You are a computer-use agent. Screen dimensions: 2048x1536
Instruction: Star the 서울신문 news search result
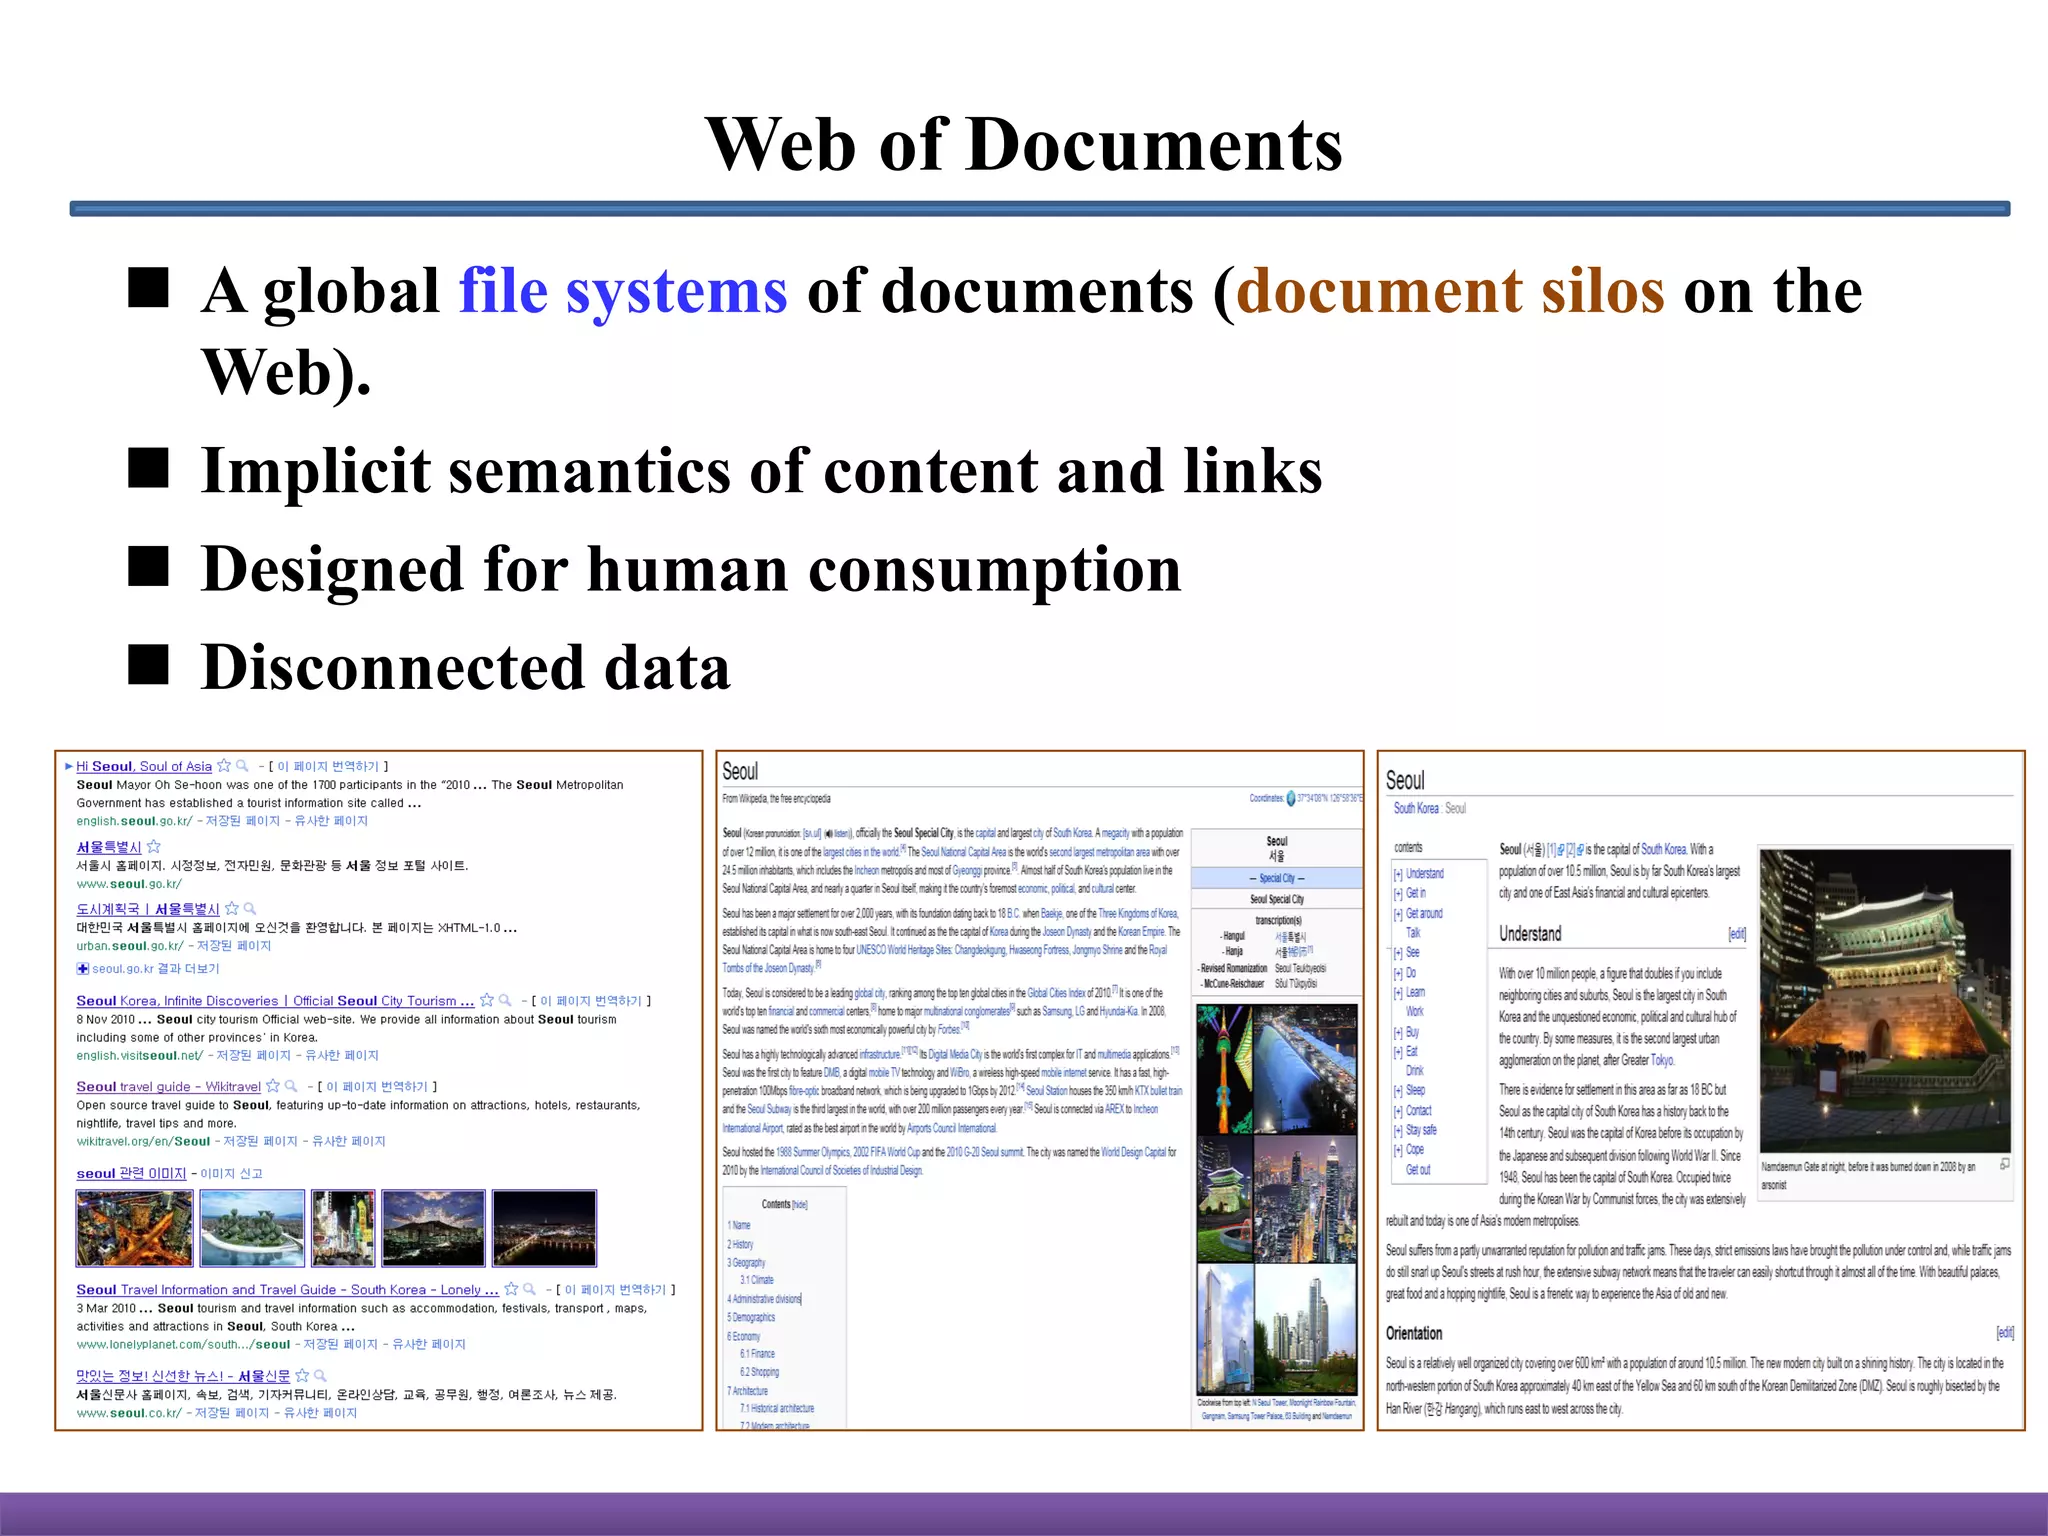302,1375
